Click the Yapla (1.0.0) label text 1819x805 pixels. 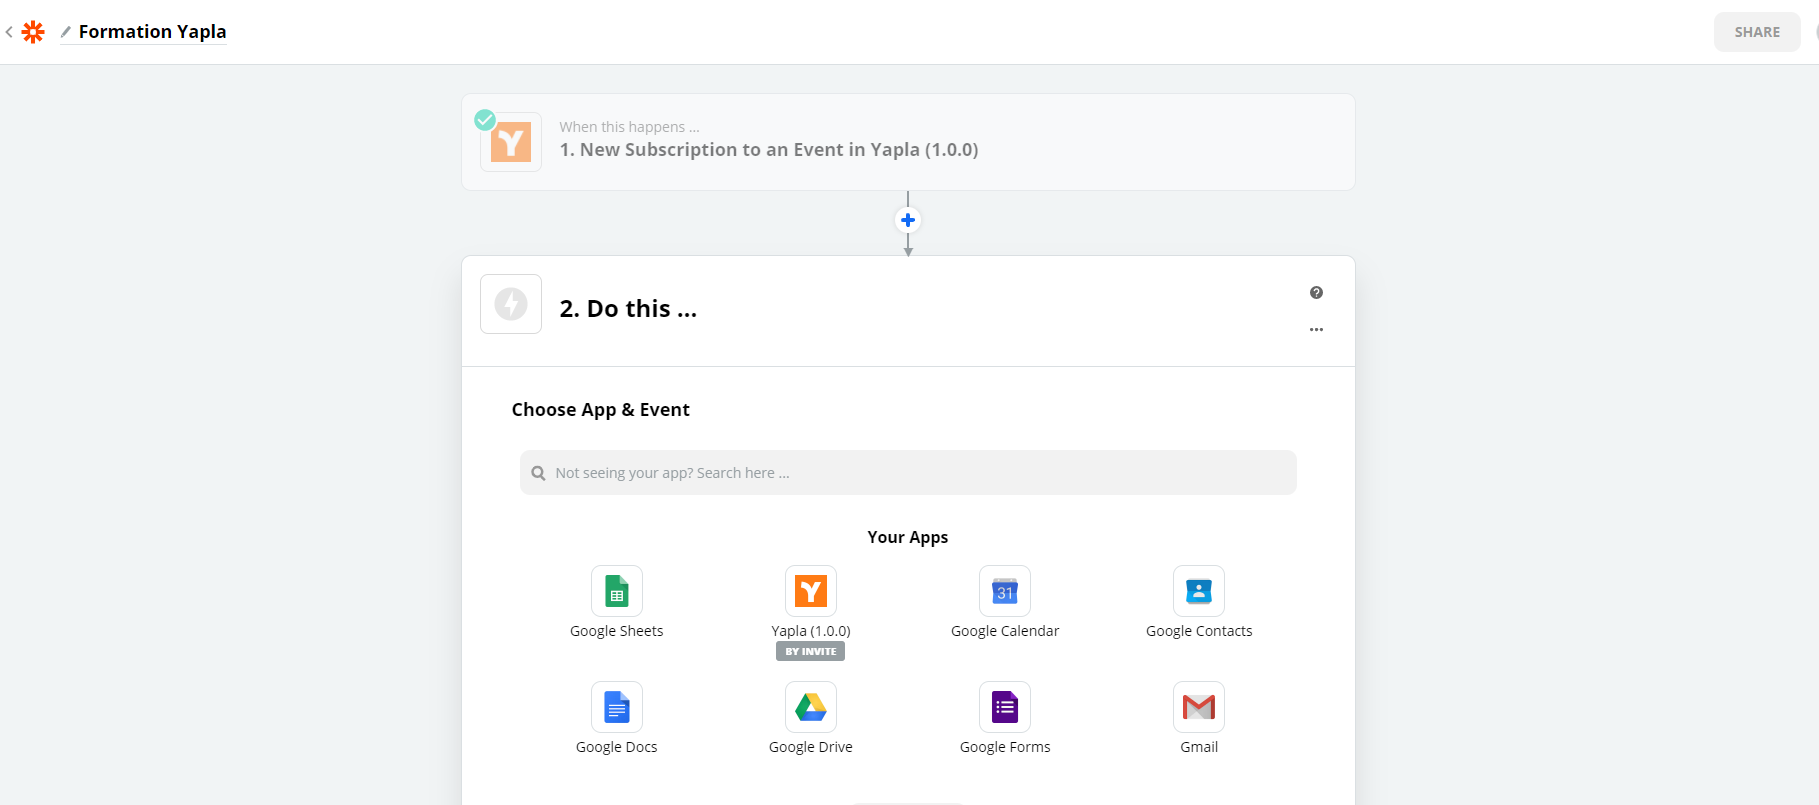coord(811,631)
